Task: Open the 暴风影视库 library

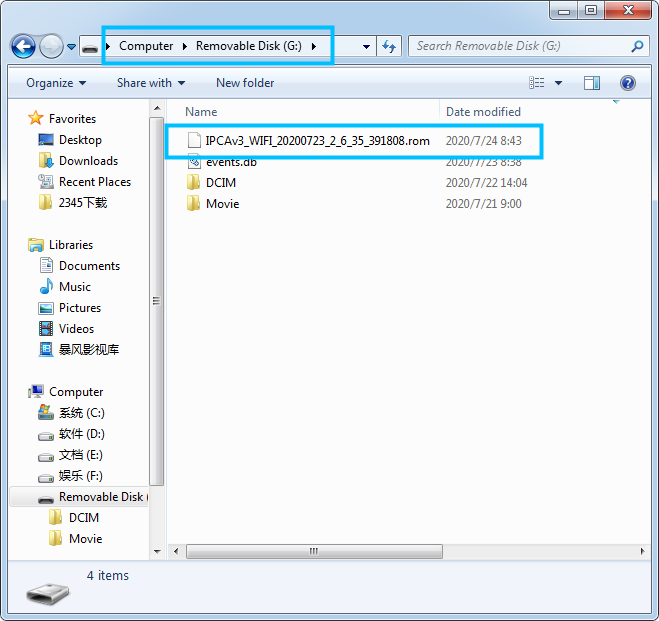Action: point(89,350)
